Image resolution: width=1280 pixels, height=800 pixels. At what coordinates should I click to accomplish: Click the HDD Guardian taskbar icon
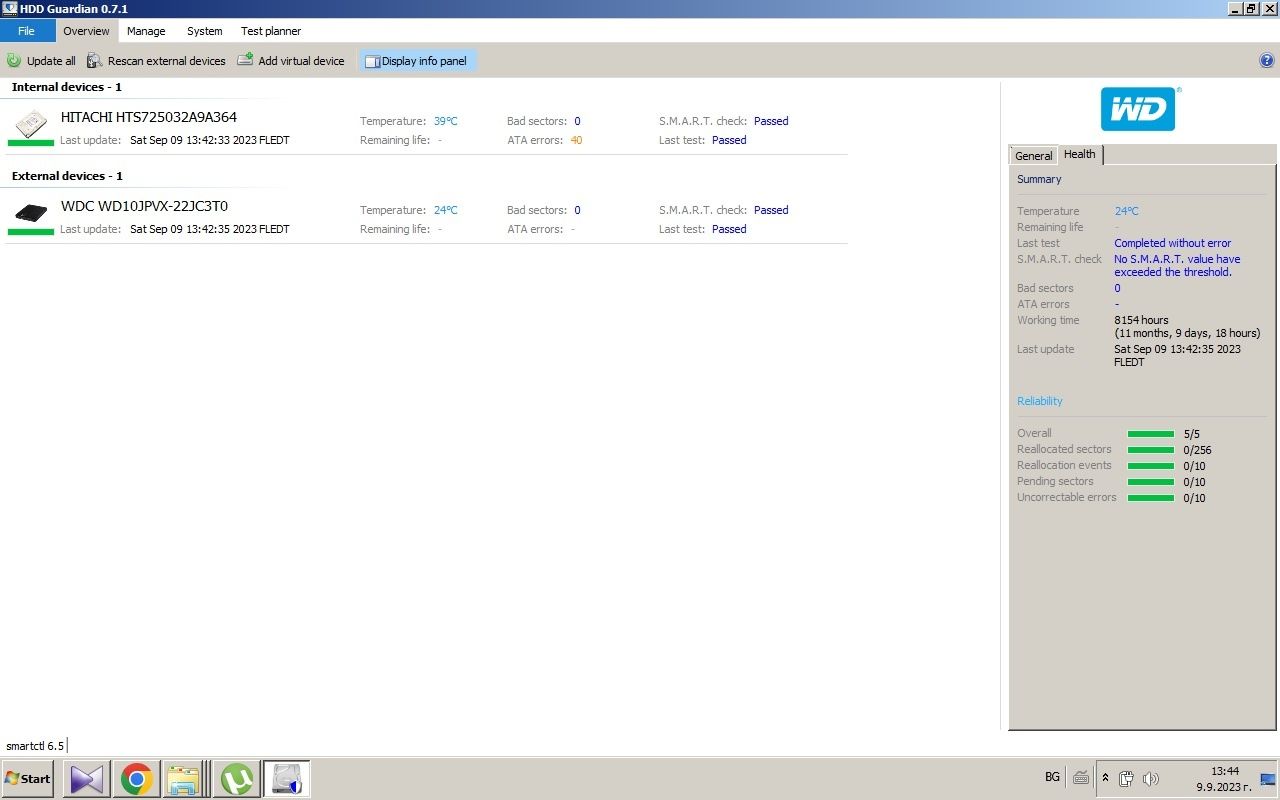[287, 778]
